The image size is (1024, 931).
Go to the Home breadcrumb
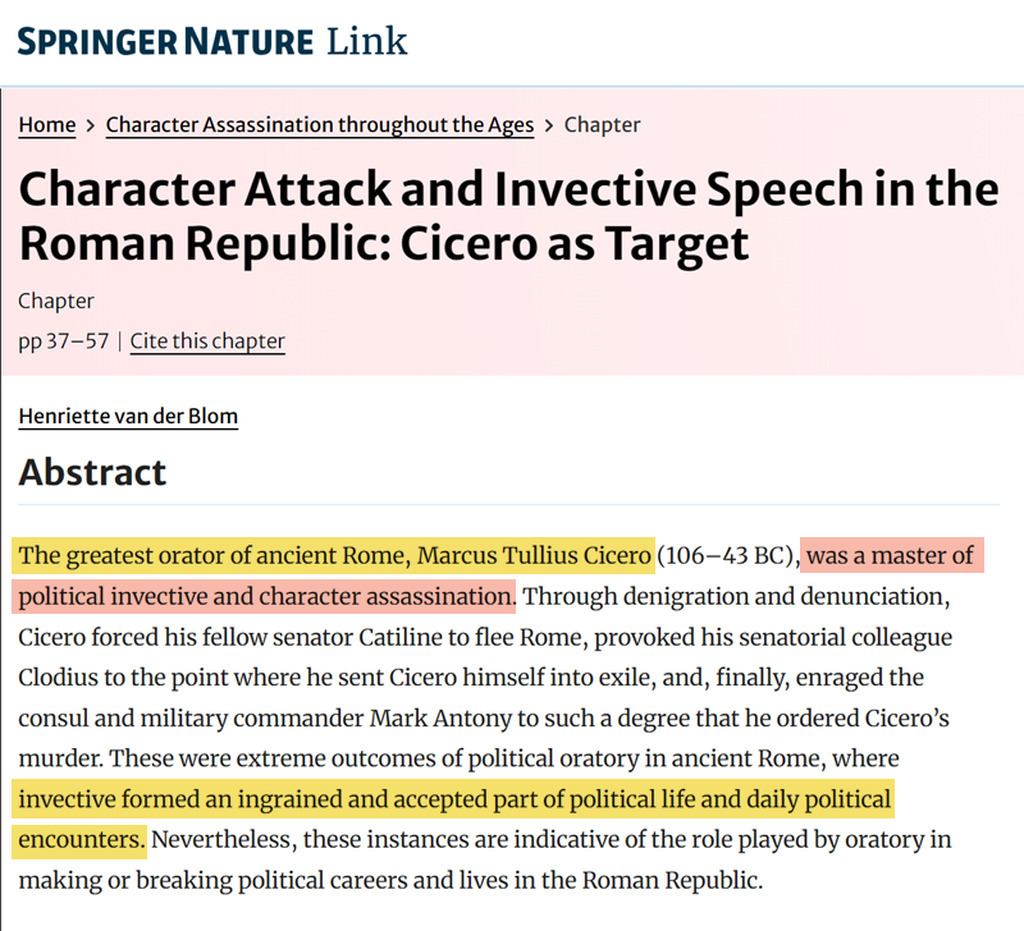point(47,125)
